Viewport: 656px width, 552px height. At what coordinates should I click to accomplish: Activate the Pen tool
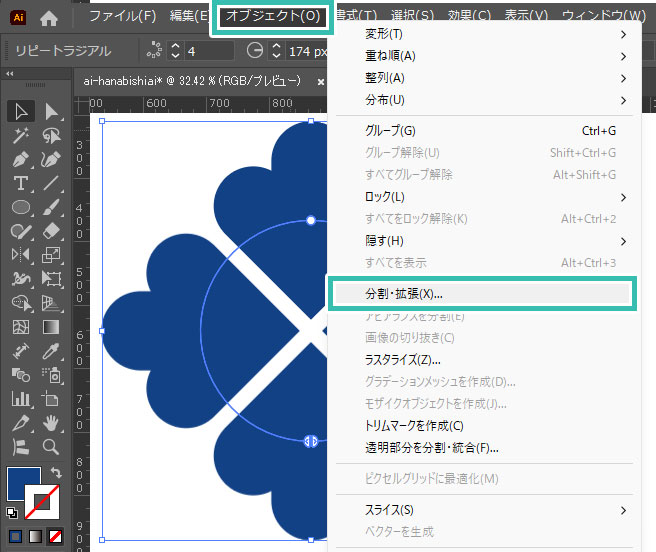point(20,160)
